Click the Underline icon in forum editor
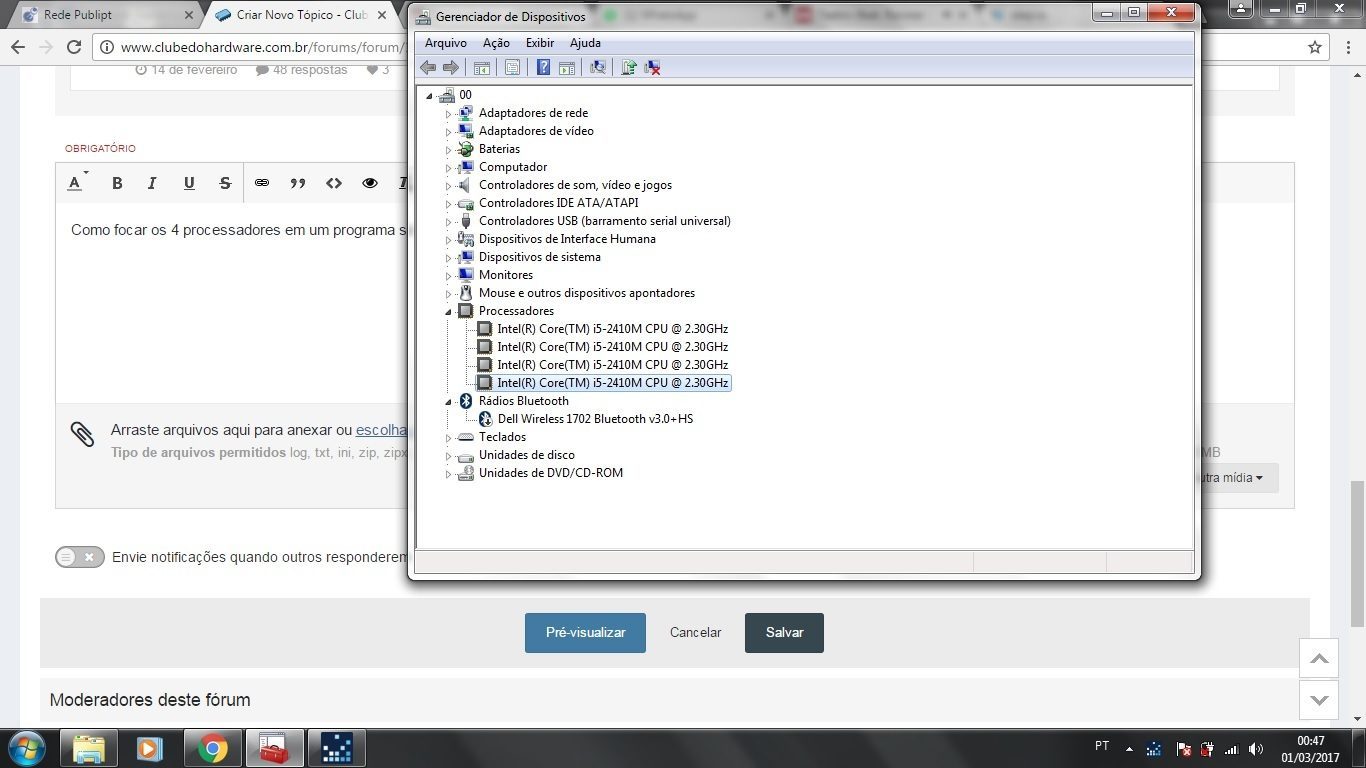The width and height of the screenshot is (1366, 768). click(189, 183)
